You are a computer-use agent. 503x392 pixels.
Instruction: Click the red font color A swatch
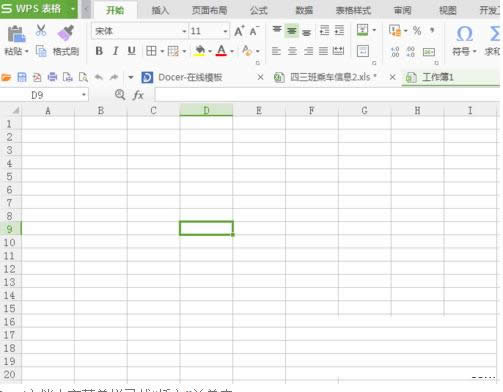point(221,51)
